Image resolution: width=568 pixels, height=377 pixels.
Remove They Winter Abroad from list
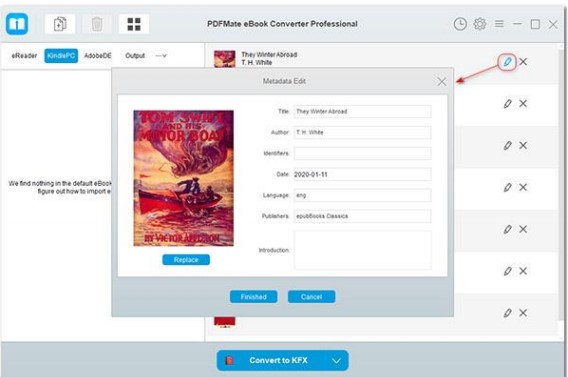click(523, 62)
